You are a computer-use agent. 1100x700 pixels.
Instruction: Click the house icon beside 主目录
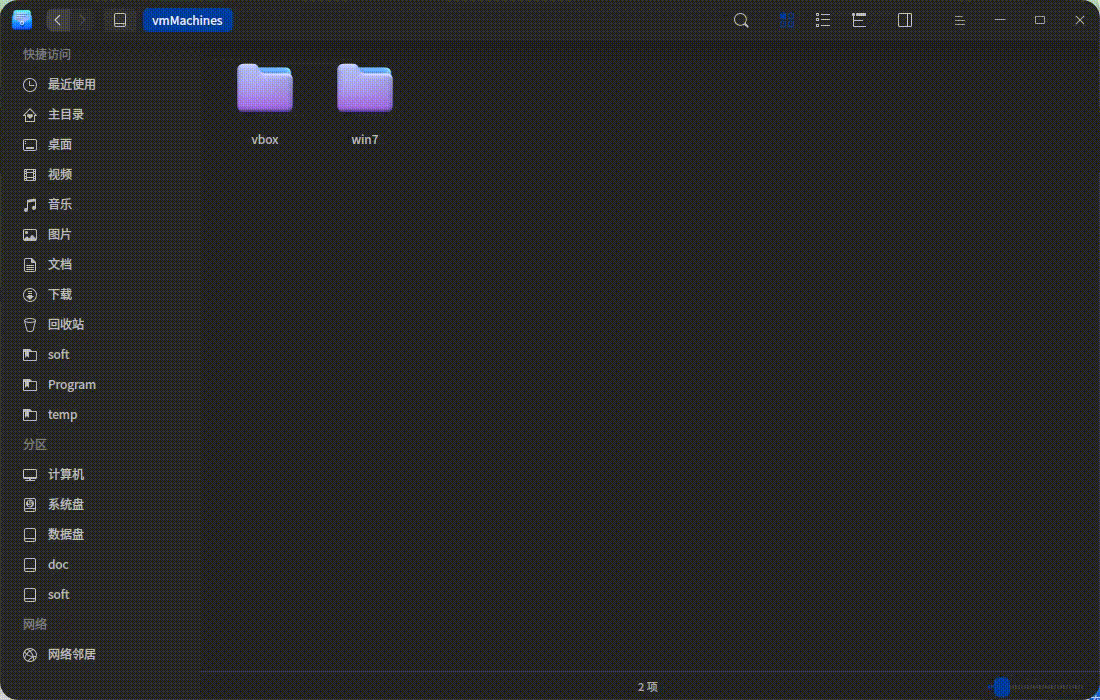tap(29, 115)
